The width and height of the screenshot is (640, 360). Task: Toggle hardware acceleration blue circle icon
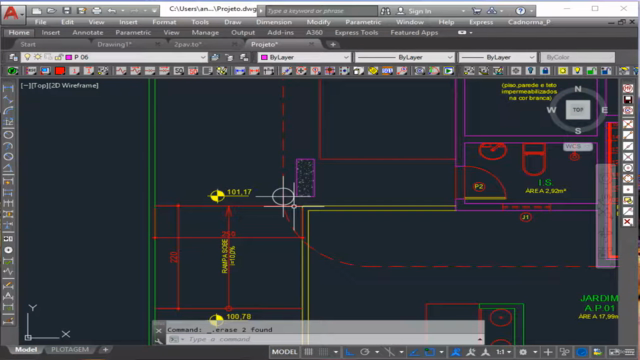[582, 352]
